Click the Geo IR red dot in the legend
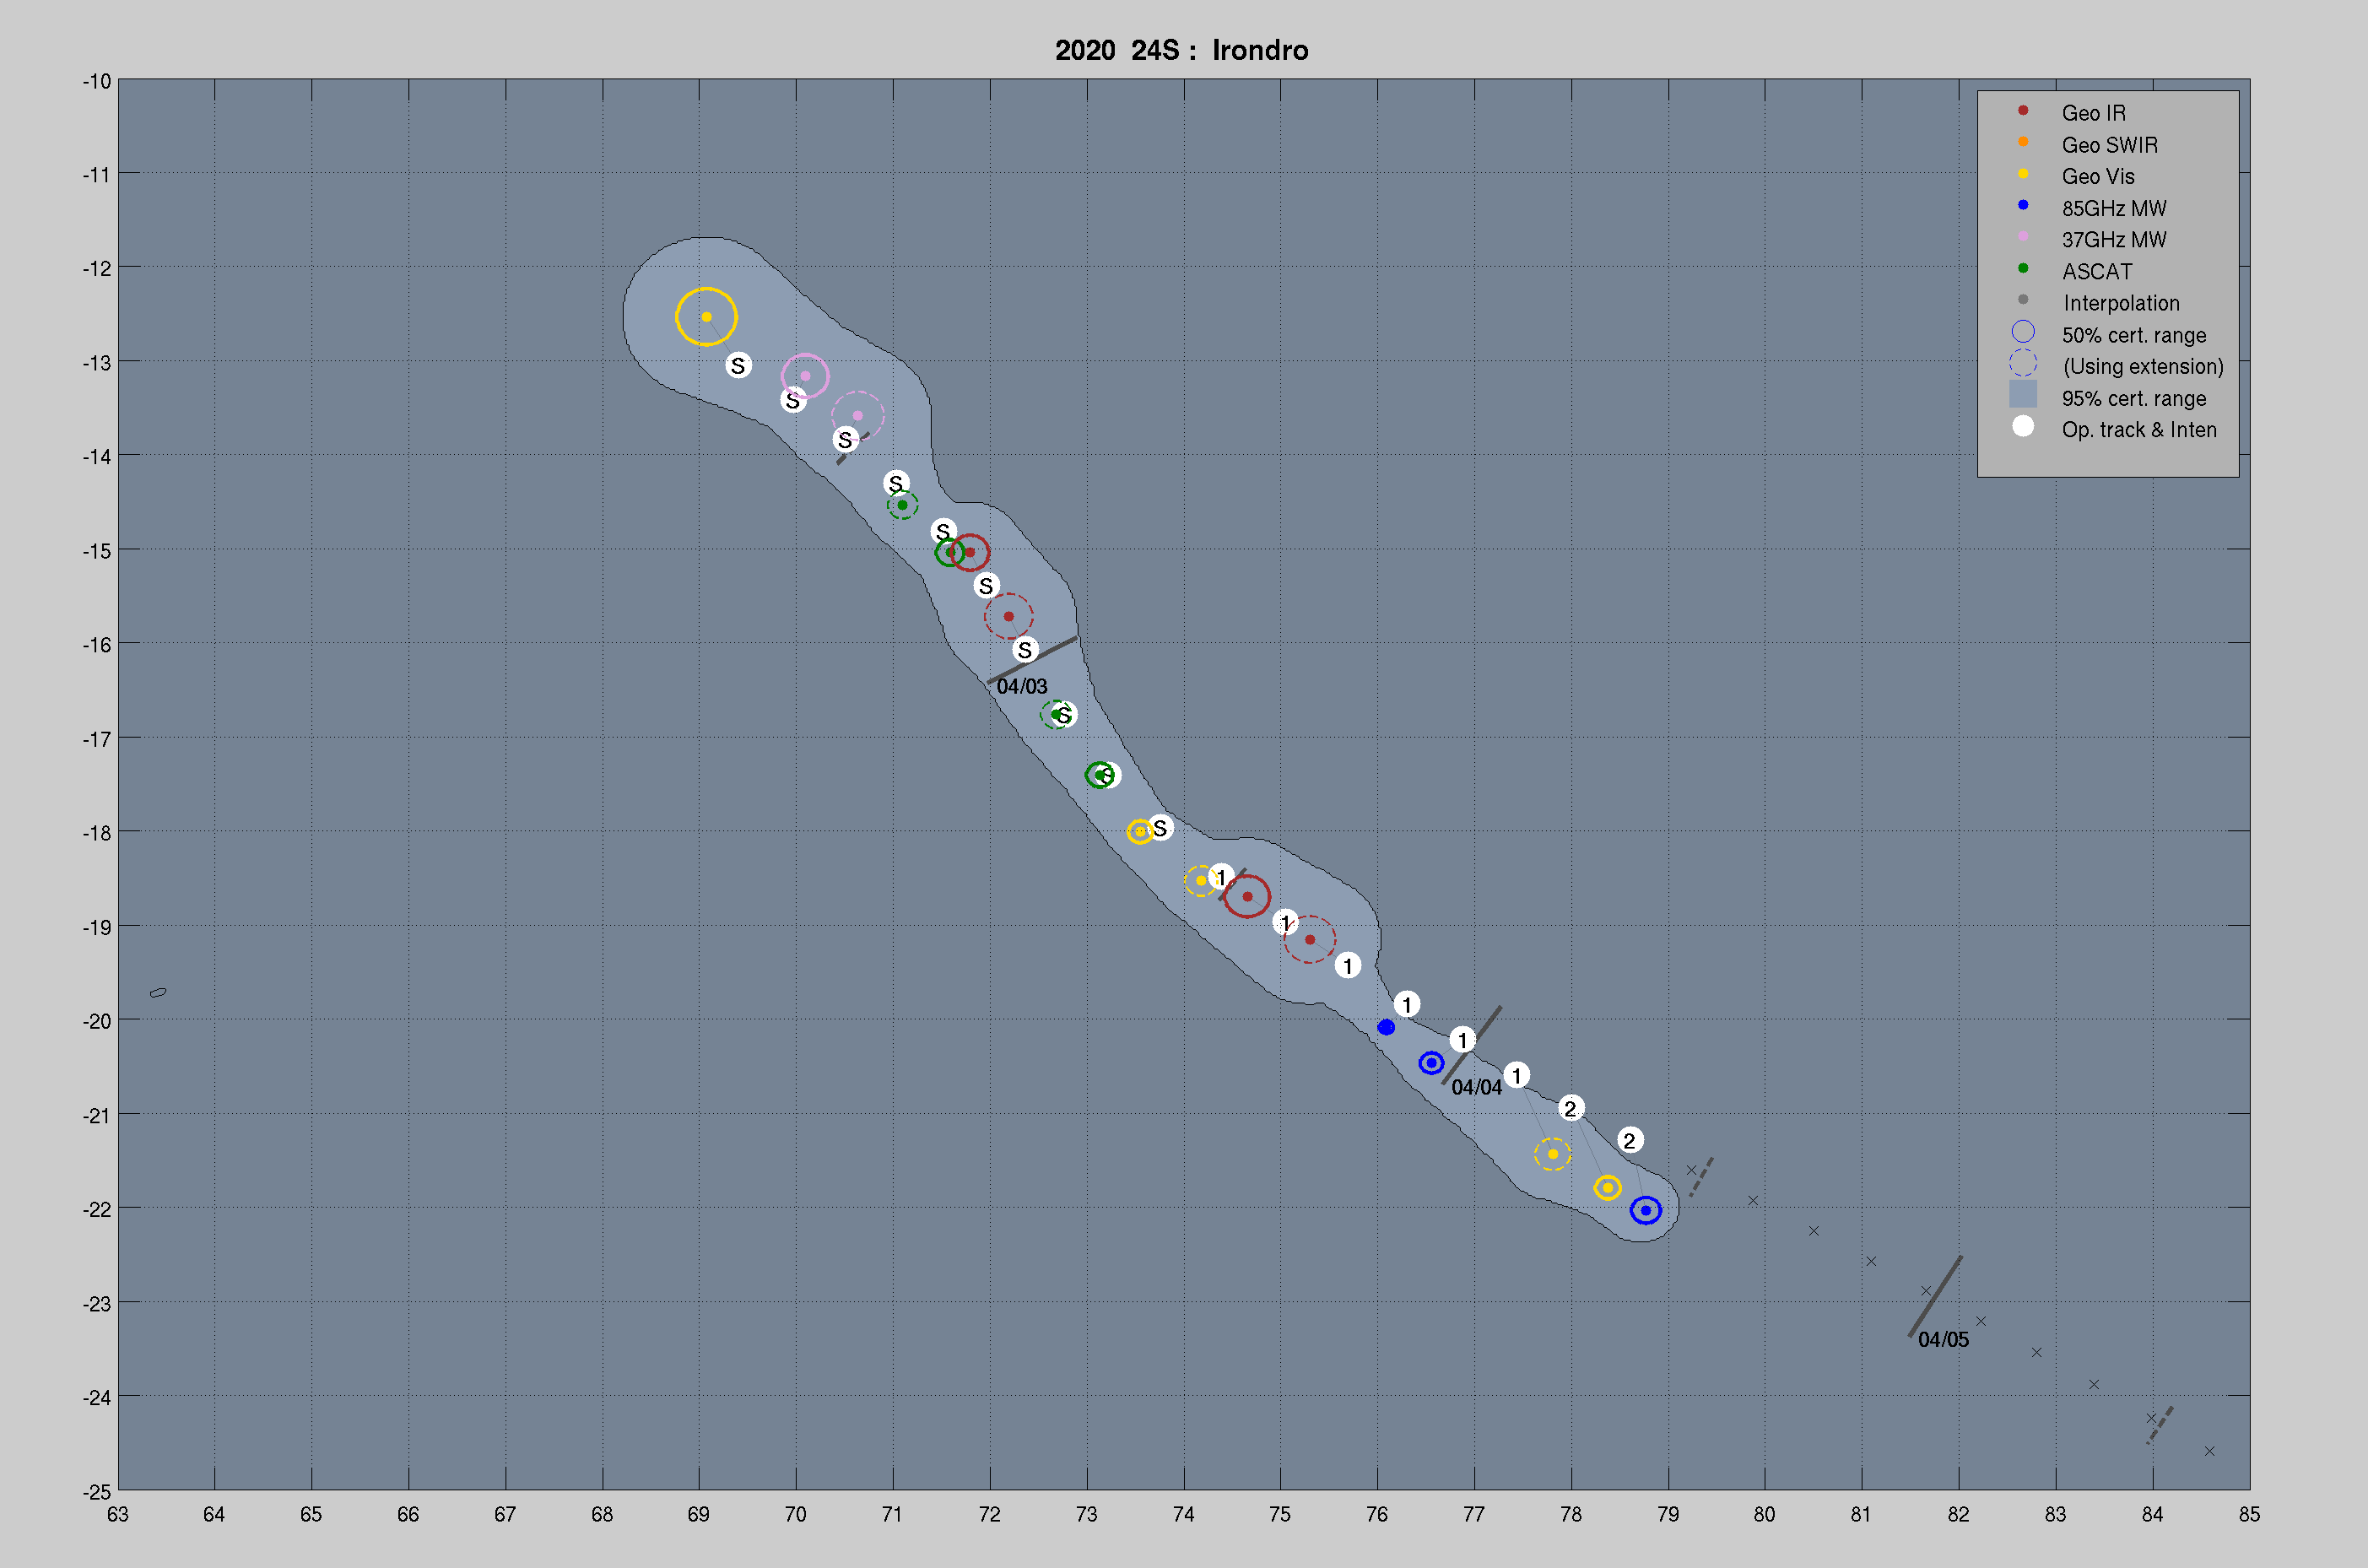The image size is (2368, 1568). tap(2023, 110)
